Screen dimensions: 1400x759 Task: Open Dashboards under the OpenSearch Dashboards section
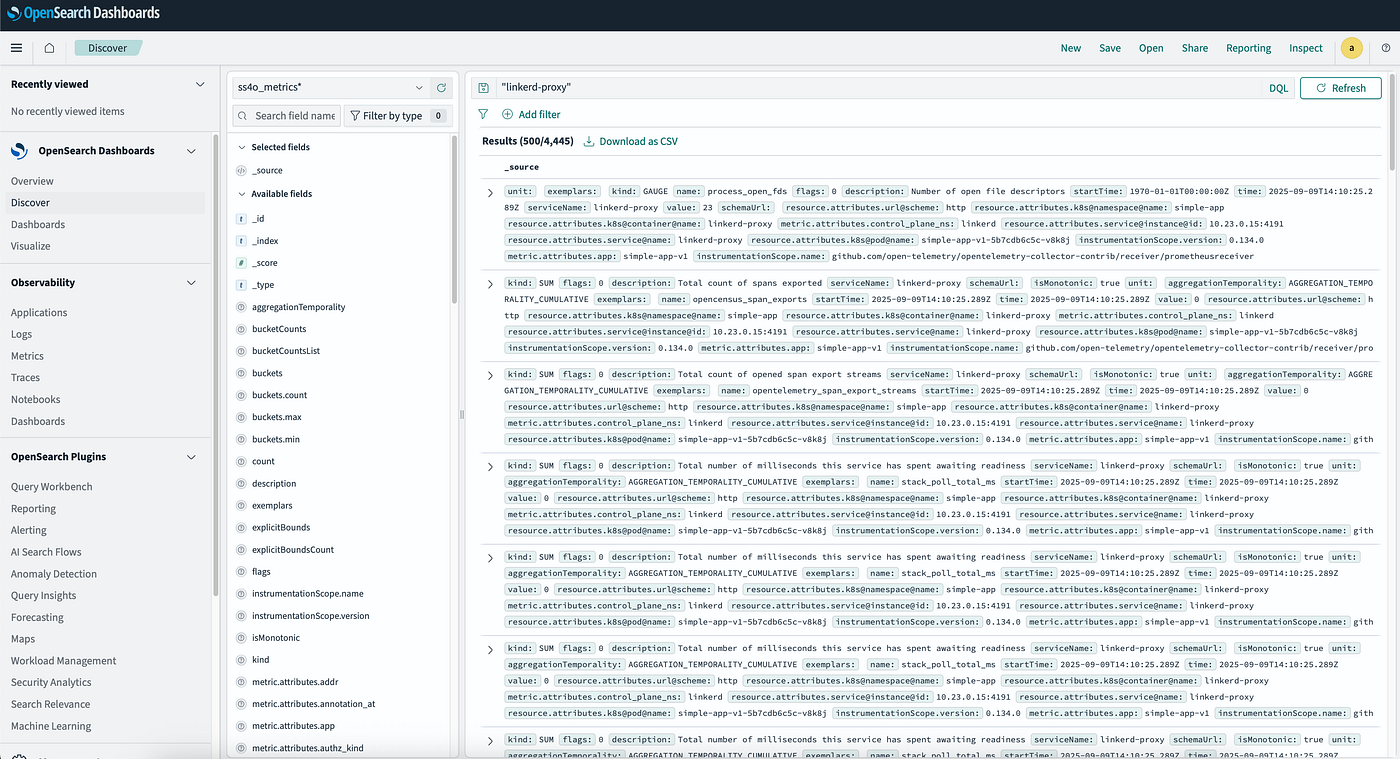coord(38,225)
